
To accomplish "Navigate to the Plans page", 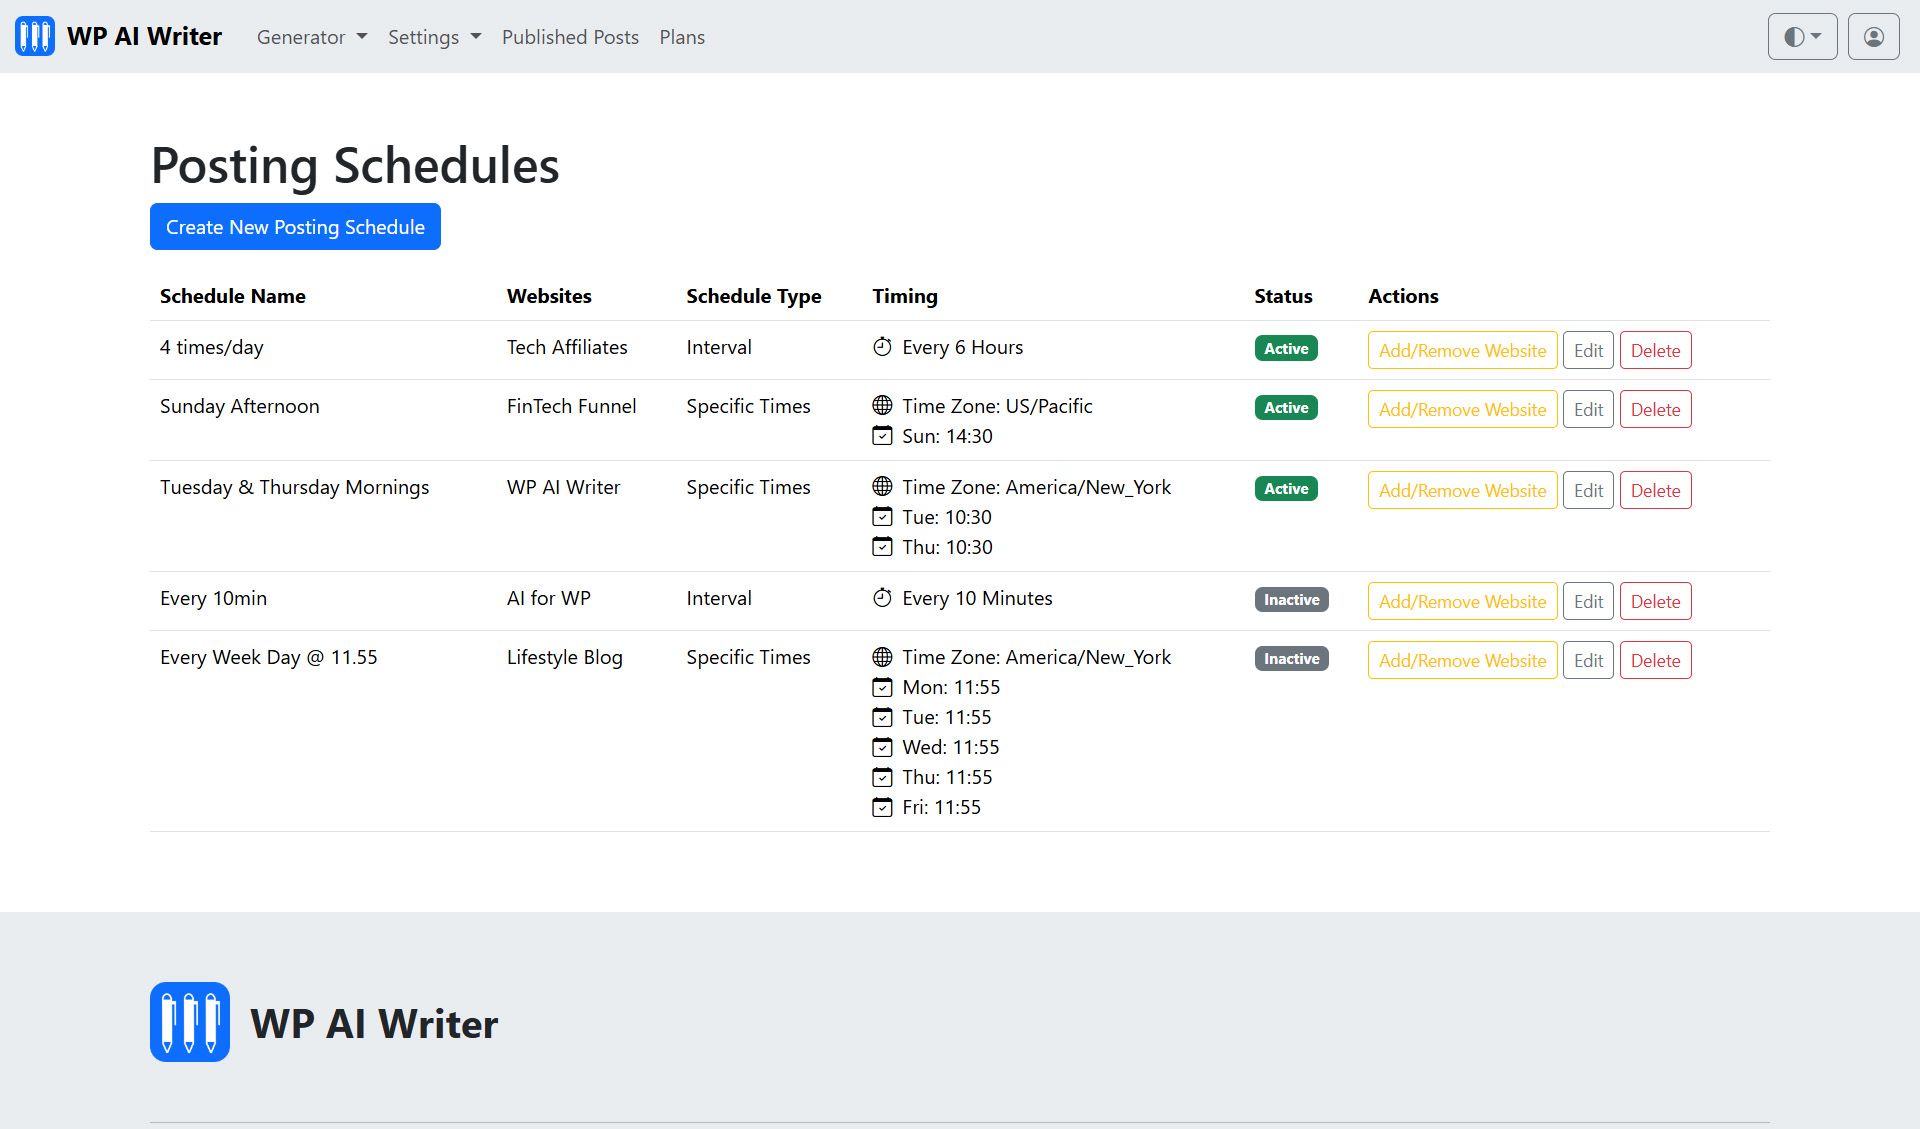I will tap(681, 37).
